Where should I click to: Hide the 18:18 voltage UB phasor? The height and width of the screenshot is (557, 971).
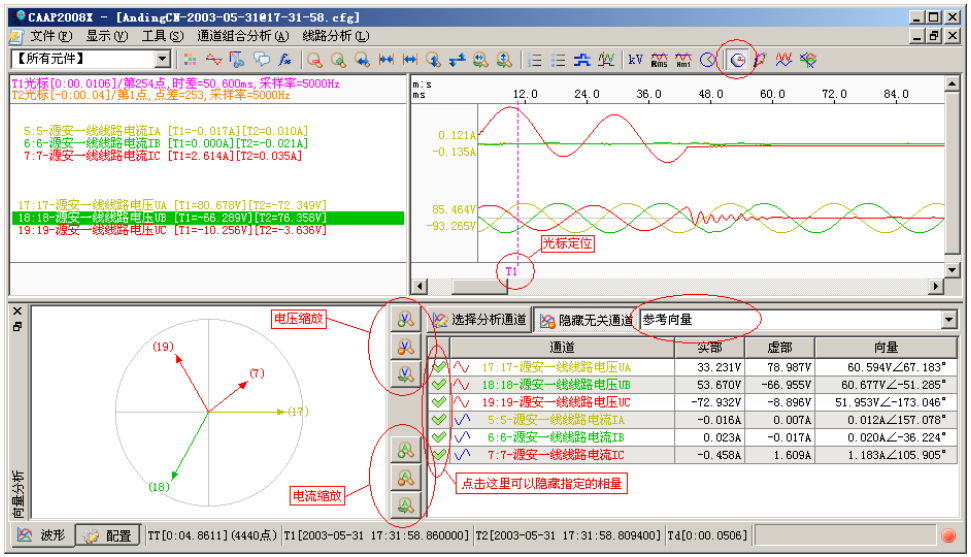click(438, 384)
